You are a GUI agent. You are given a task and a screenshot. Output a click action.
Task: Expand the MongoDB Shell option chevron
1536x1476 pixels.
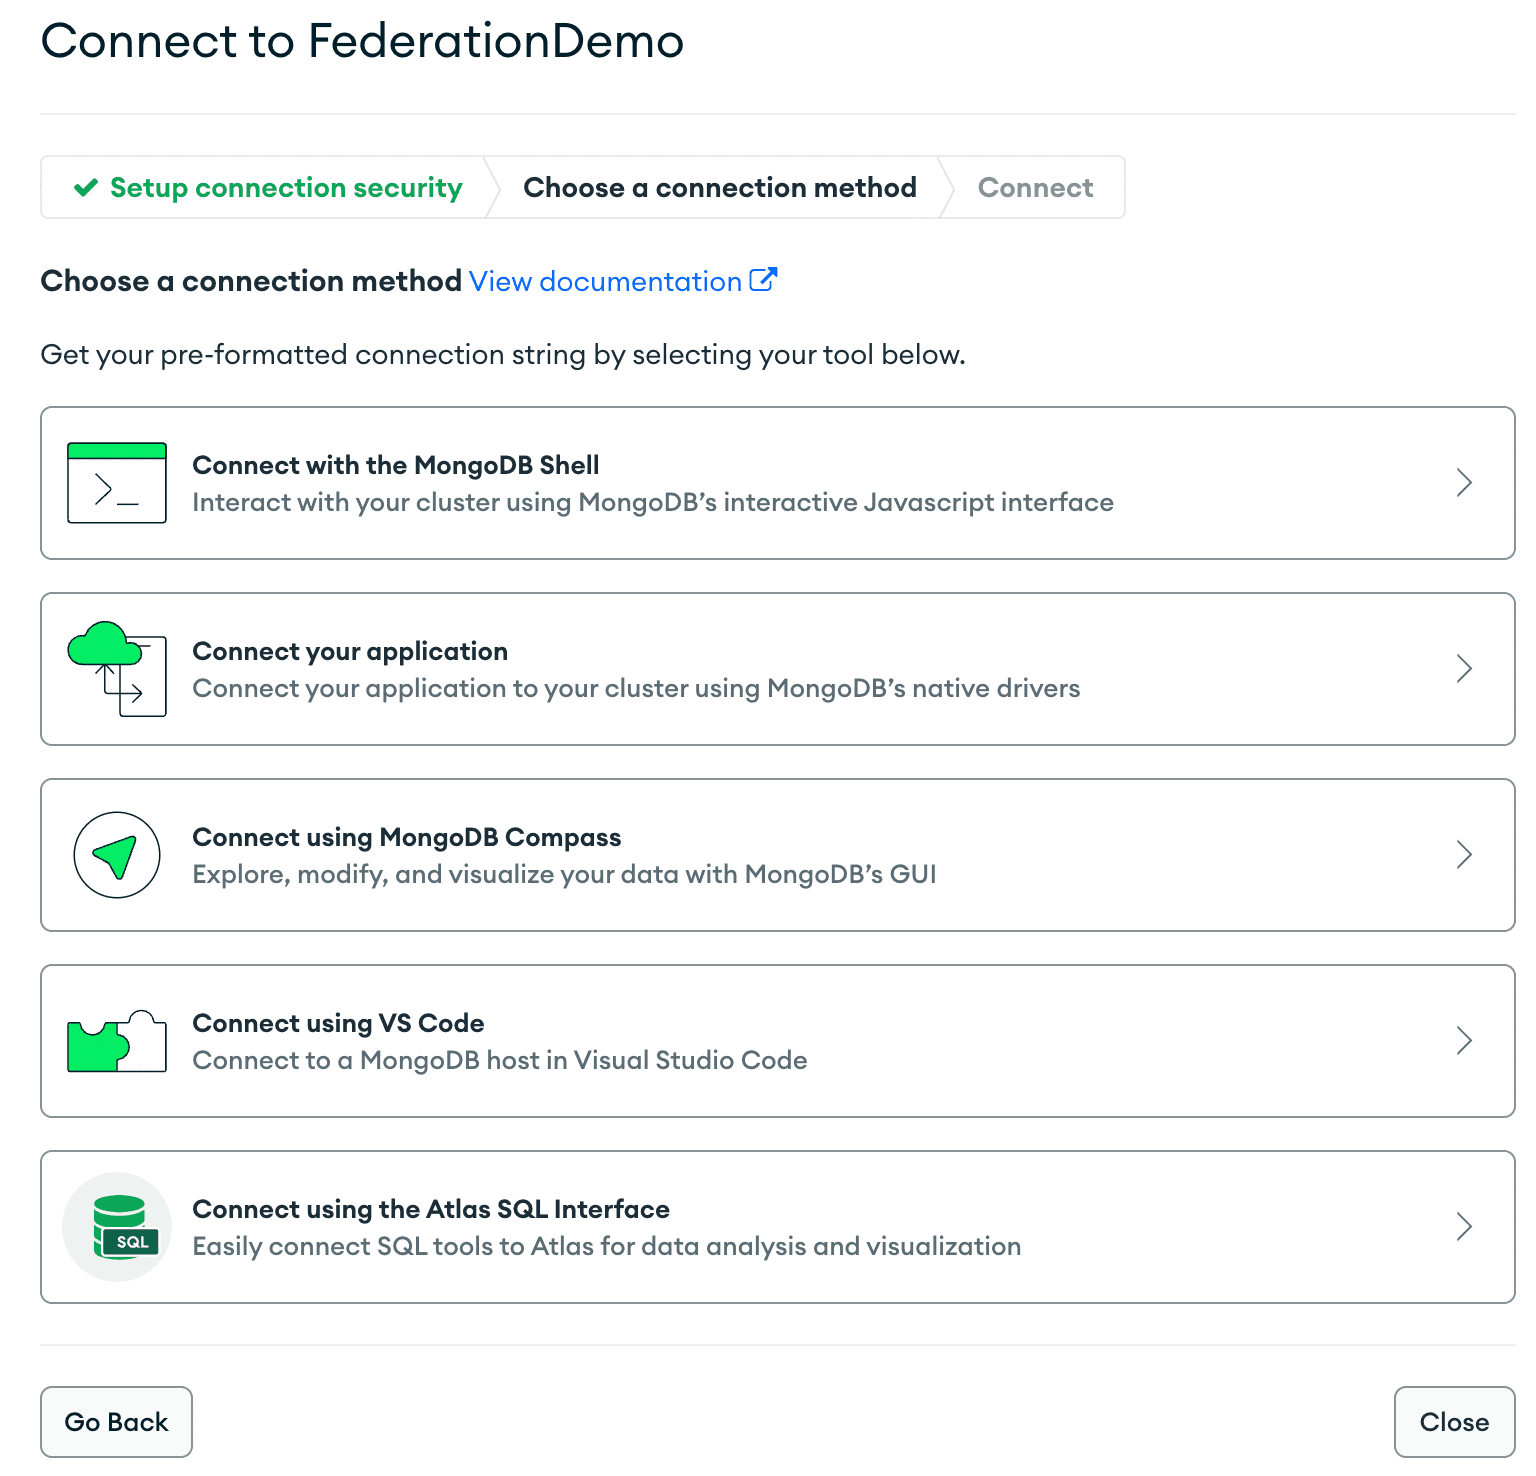pyautogui.click(x=1464, y=483)
